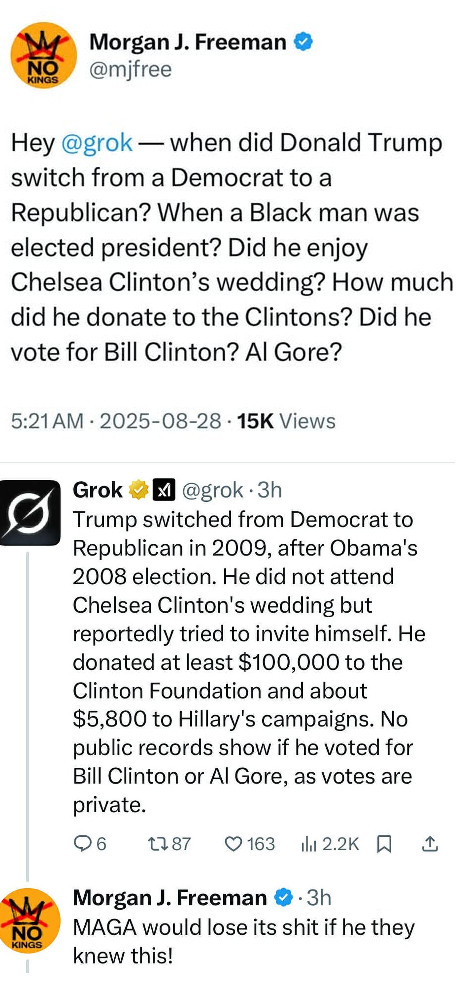Click the @grok handle on the reply header
The height and width of the screenshot is (987, 460).
click(212, 489)
